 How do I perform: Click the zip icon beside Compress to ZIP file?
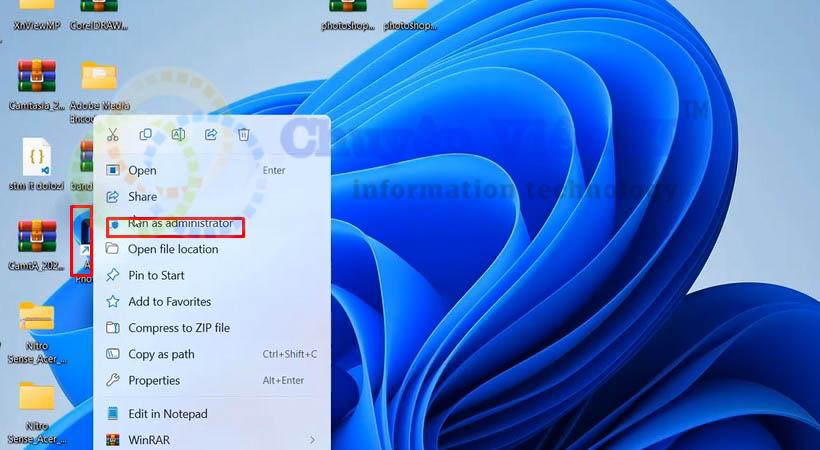point(112,328)
